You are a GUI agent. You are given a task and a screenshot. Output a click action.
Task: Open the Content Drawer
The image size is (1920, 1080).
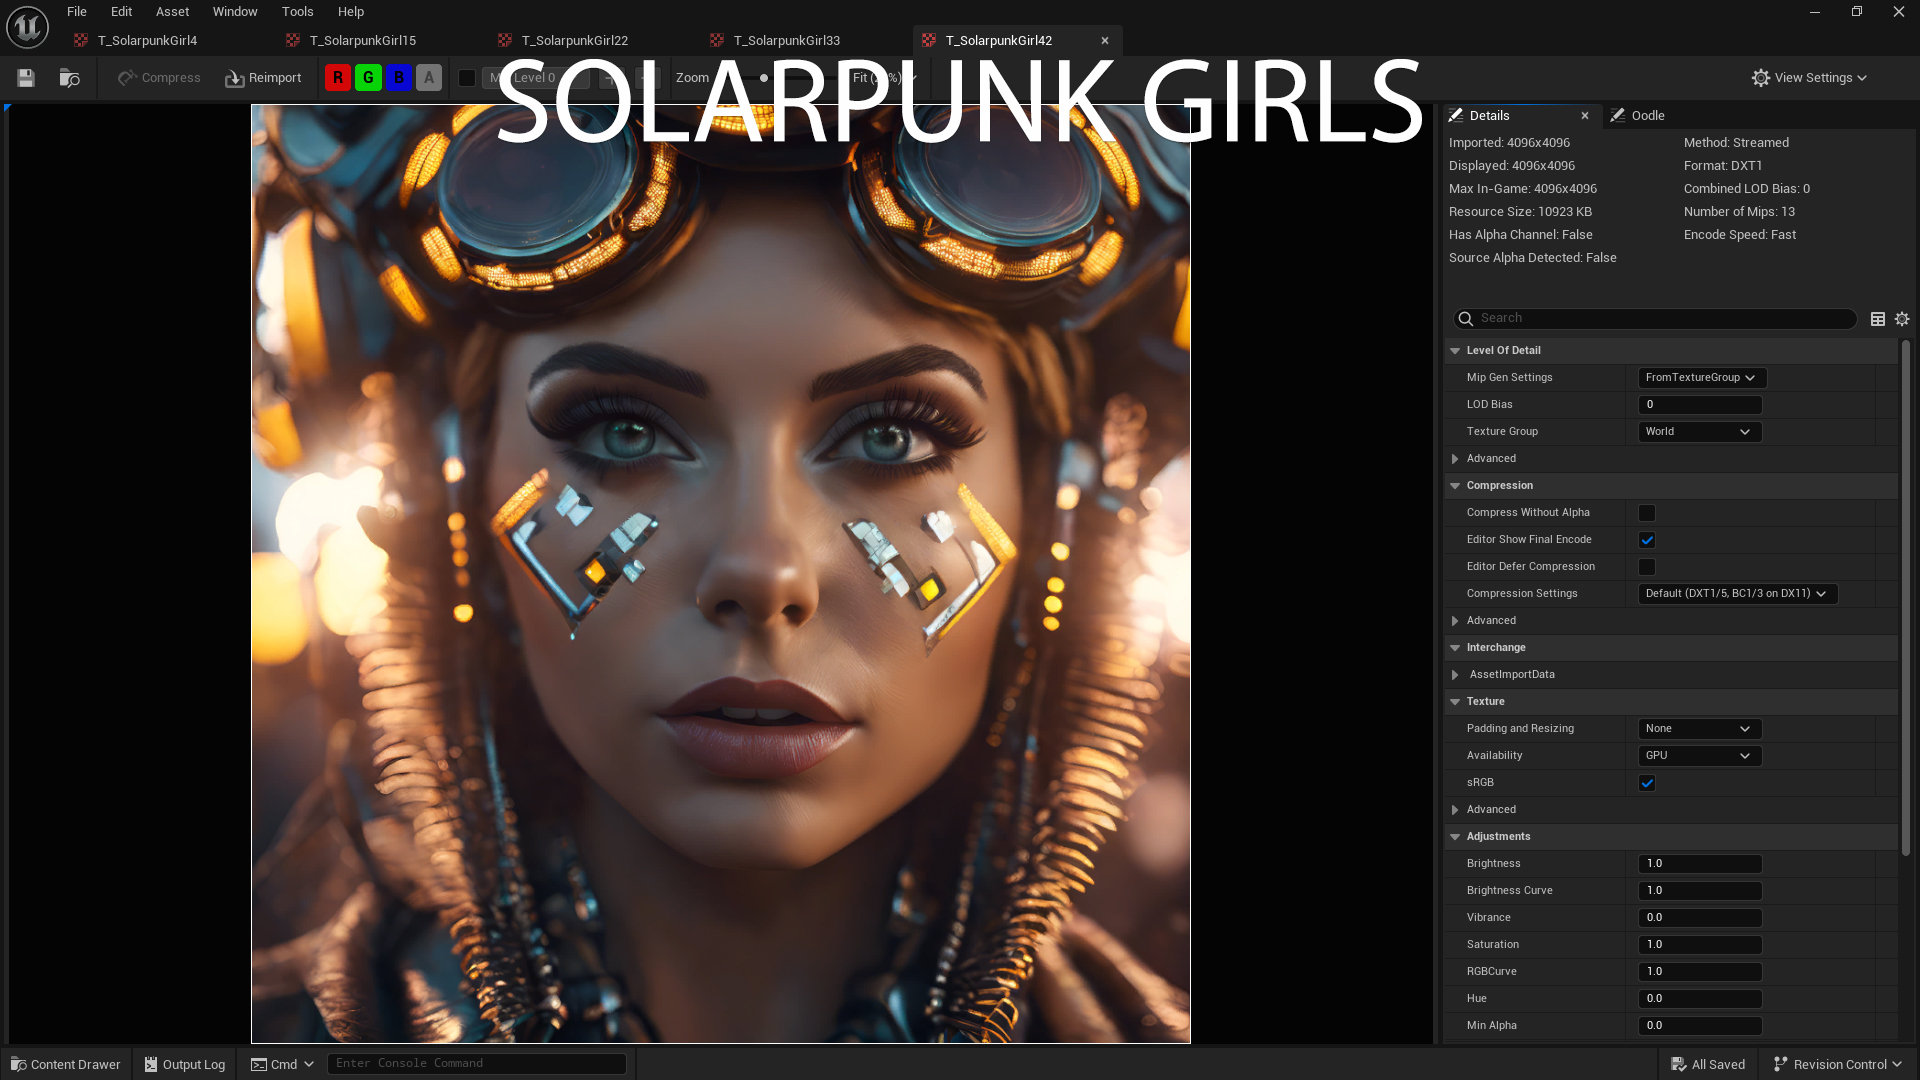[66, 1064]
